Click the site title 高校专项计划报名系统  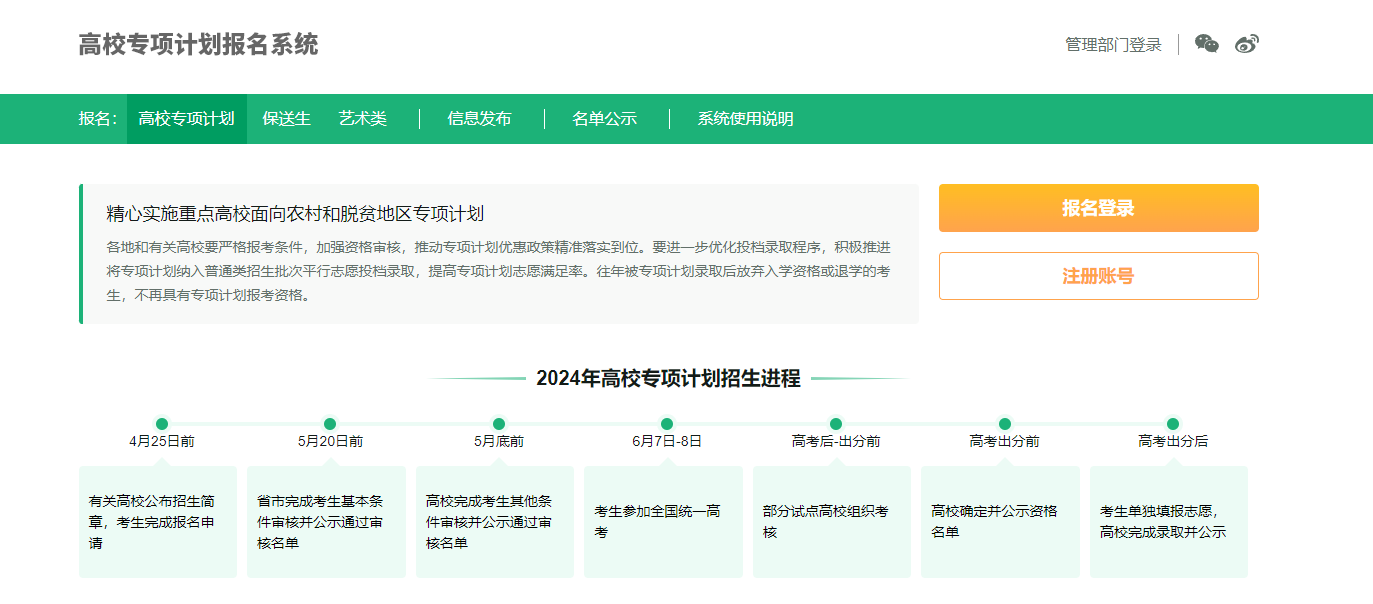[x=198, y=45]
